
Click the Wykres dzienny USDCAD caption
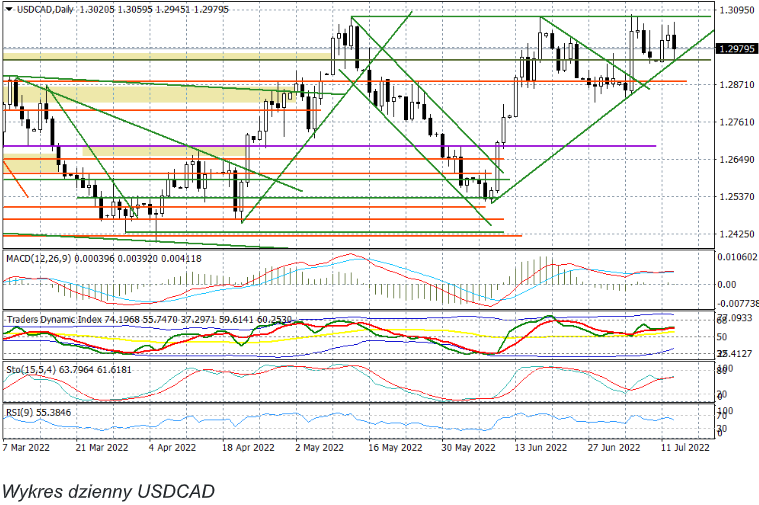tap(108, 492)
